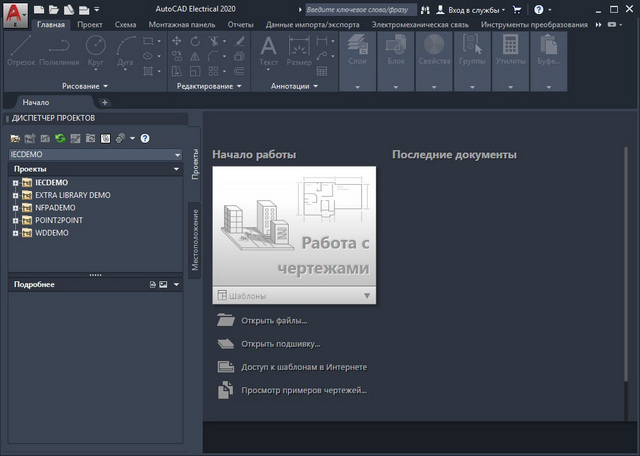Viewport: 640px width, 456px height.
Task: Click the blue help icon in ДИСПЕТЧЕР ПРОЕКТОВ
Action: click(146, 137)
